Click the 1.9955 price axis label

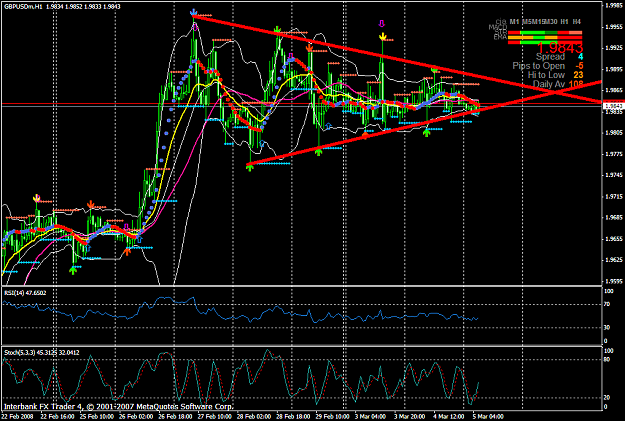614,27
